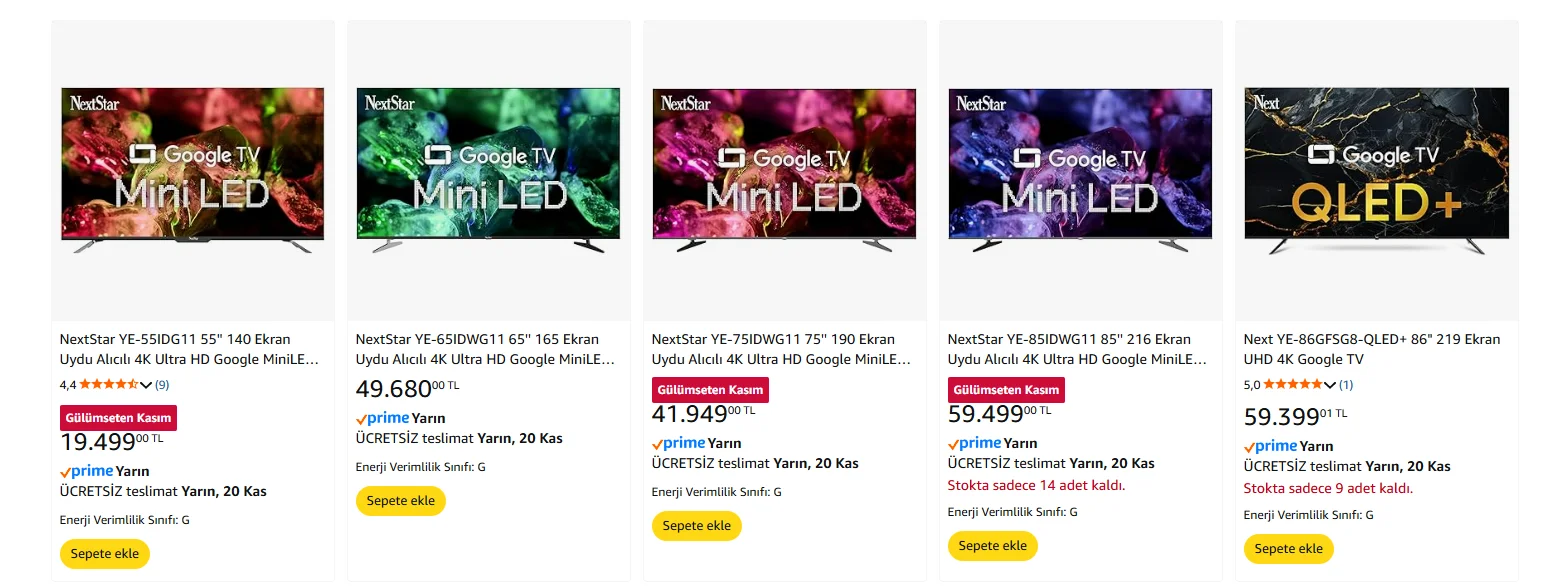Add NextStar YE-85IDWG11 to cart
The width and height of the screenshot is (1542, 586).
[993, 546]
